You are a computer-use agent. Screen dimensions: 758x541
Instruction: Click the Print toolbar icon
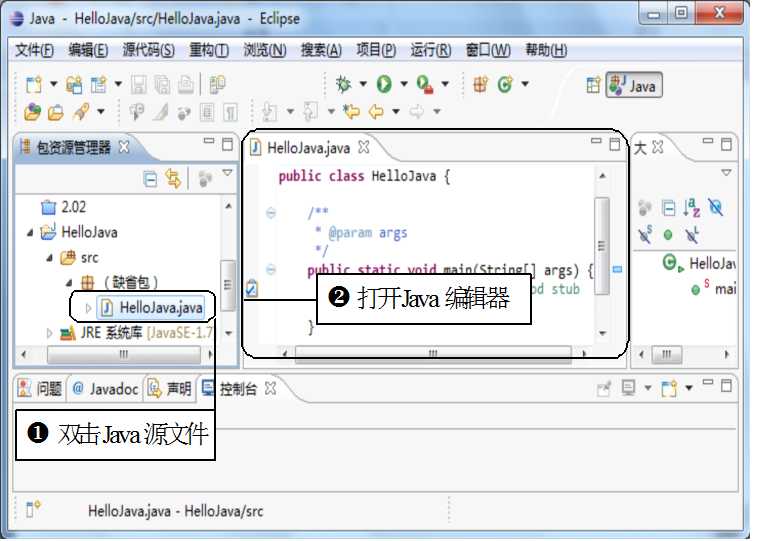click(x=186, y=85)
